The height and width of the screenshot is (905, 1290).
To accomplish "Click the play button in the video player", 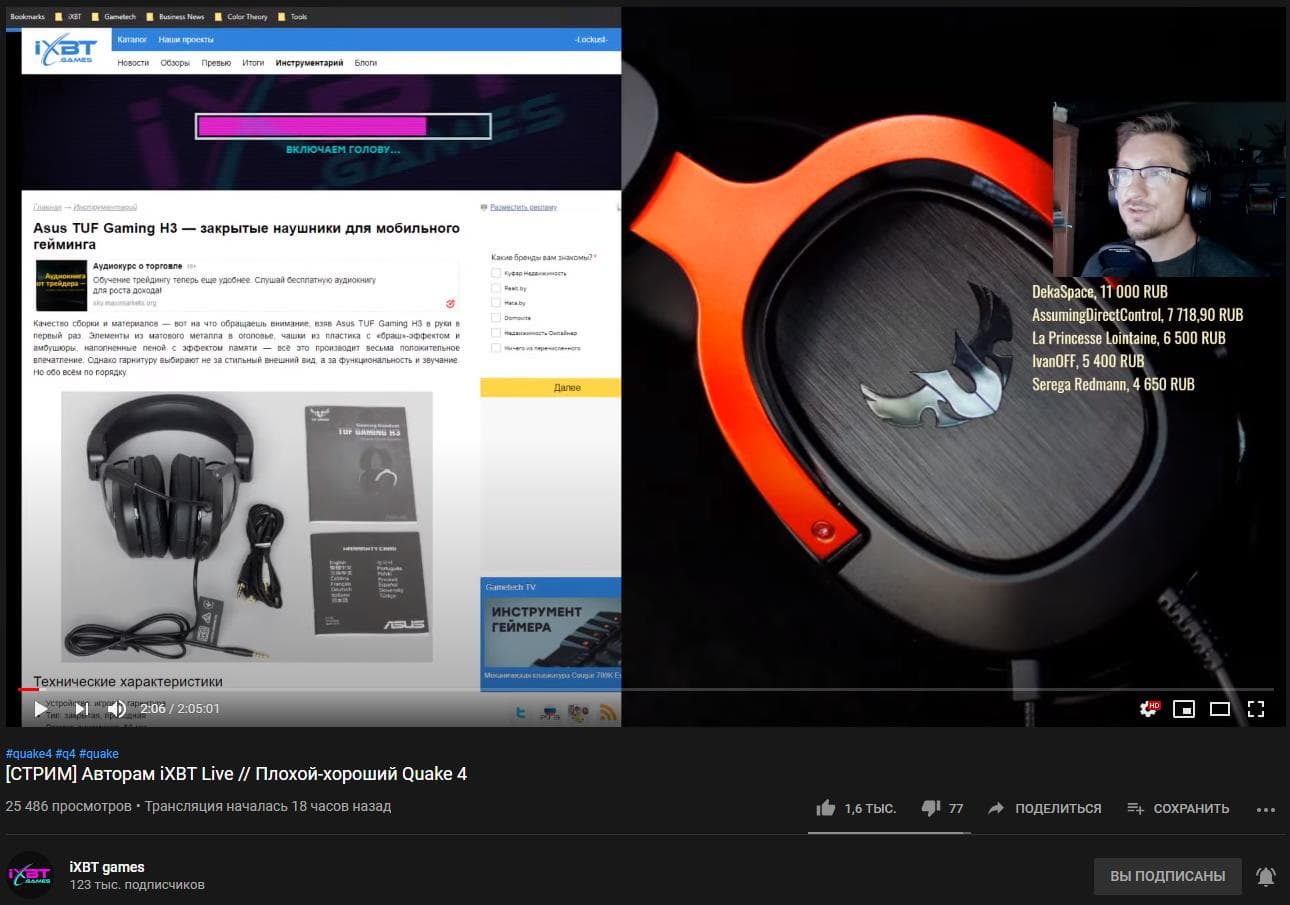I will tap(40, 709).
